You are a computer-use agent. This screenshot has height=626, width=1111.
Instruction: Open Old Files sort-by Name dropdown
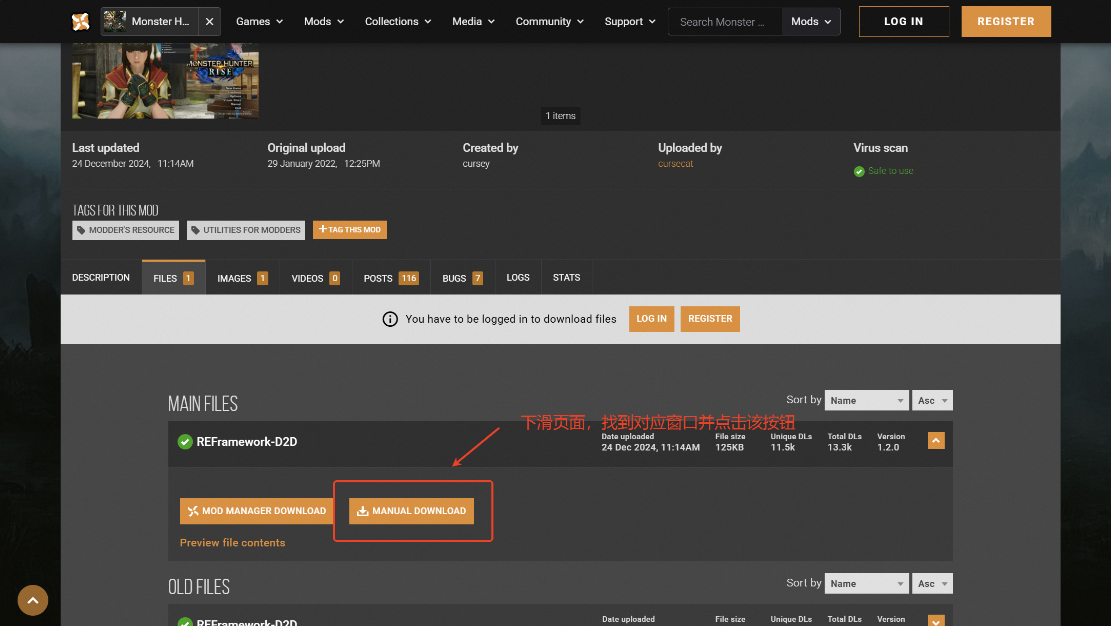(866, 583)
